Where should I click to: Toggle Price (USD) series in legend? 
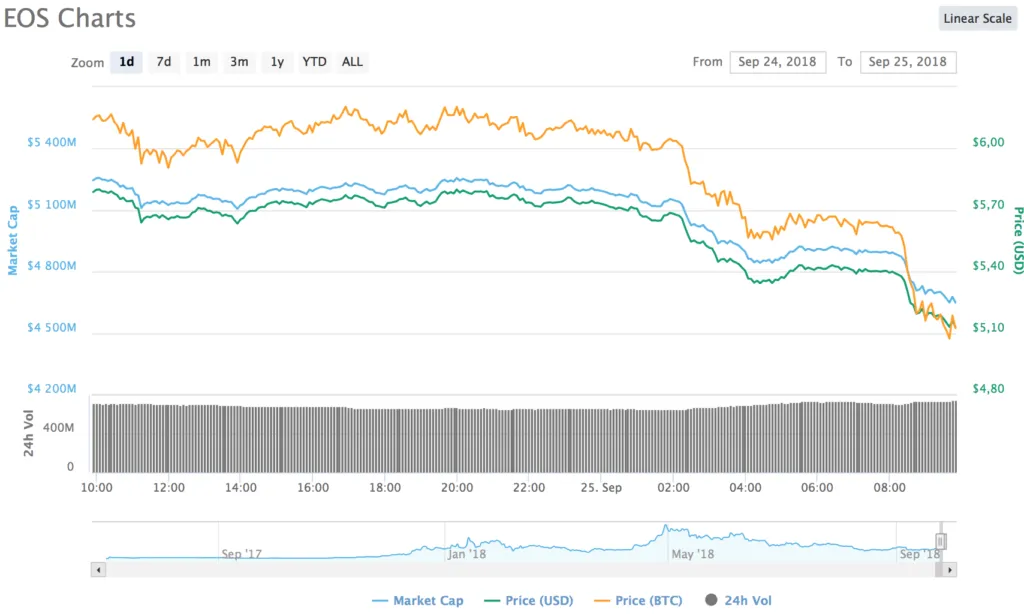click(529, 600)
